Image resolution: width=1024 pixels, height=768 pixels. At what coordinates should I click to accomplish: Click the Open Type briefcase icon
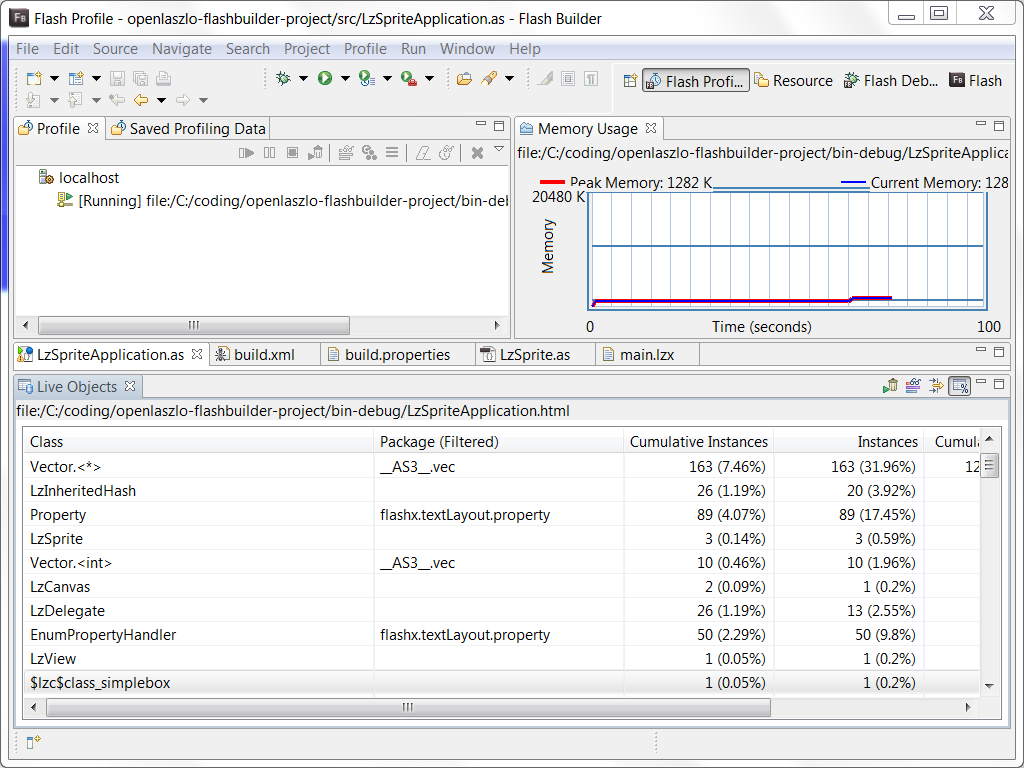[464, 79]
